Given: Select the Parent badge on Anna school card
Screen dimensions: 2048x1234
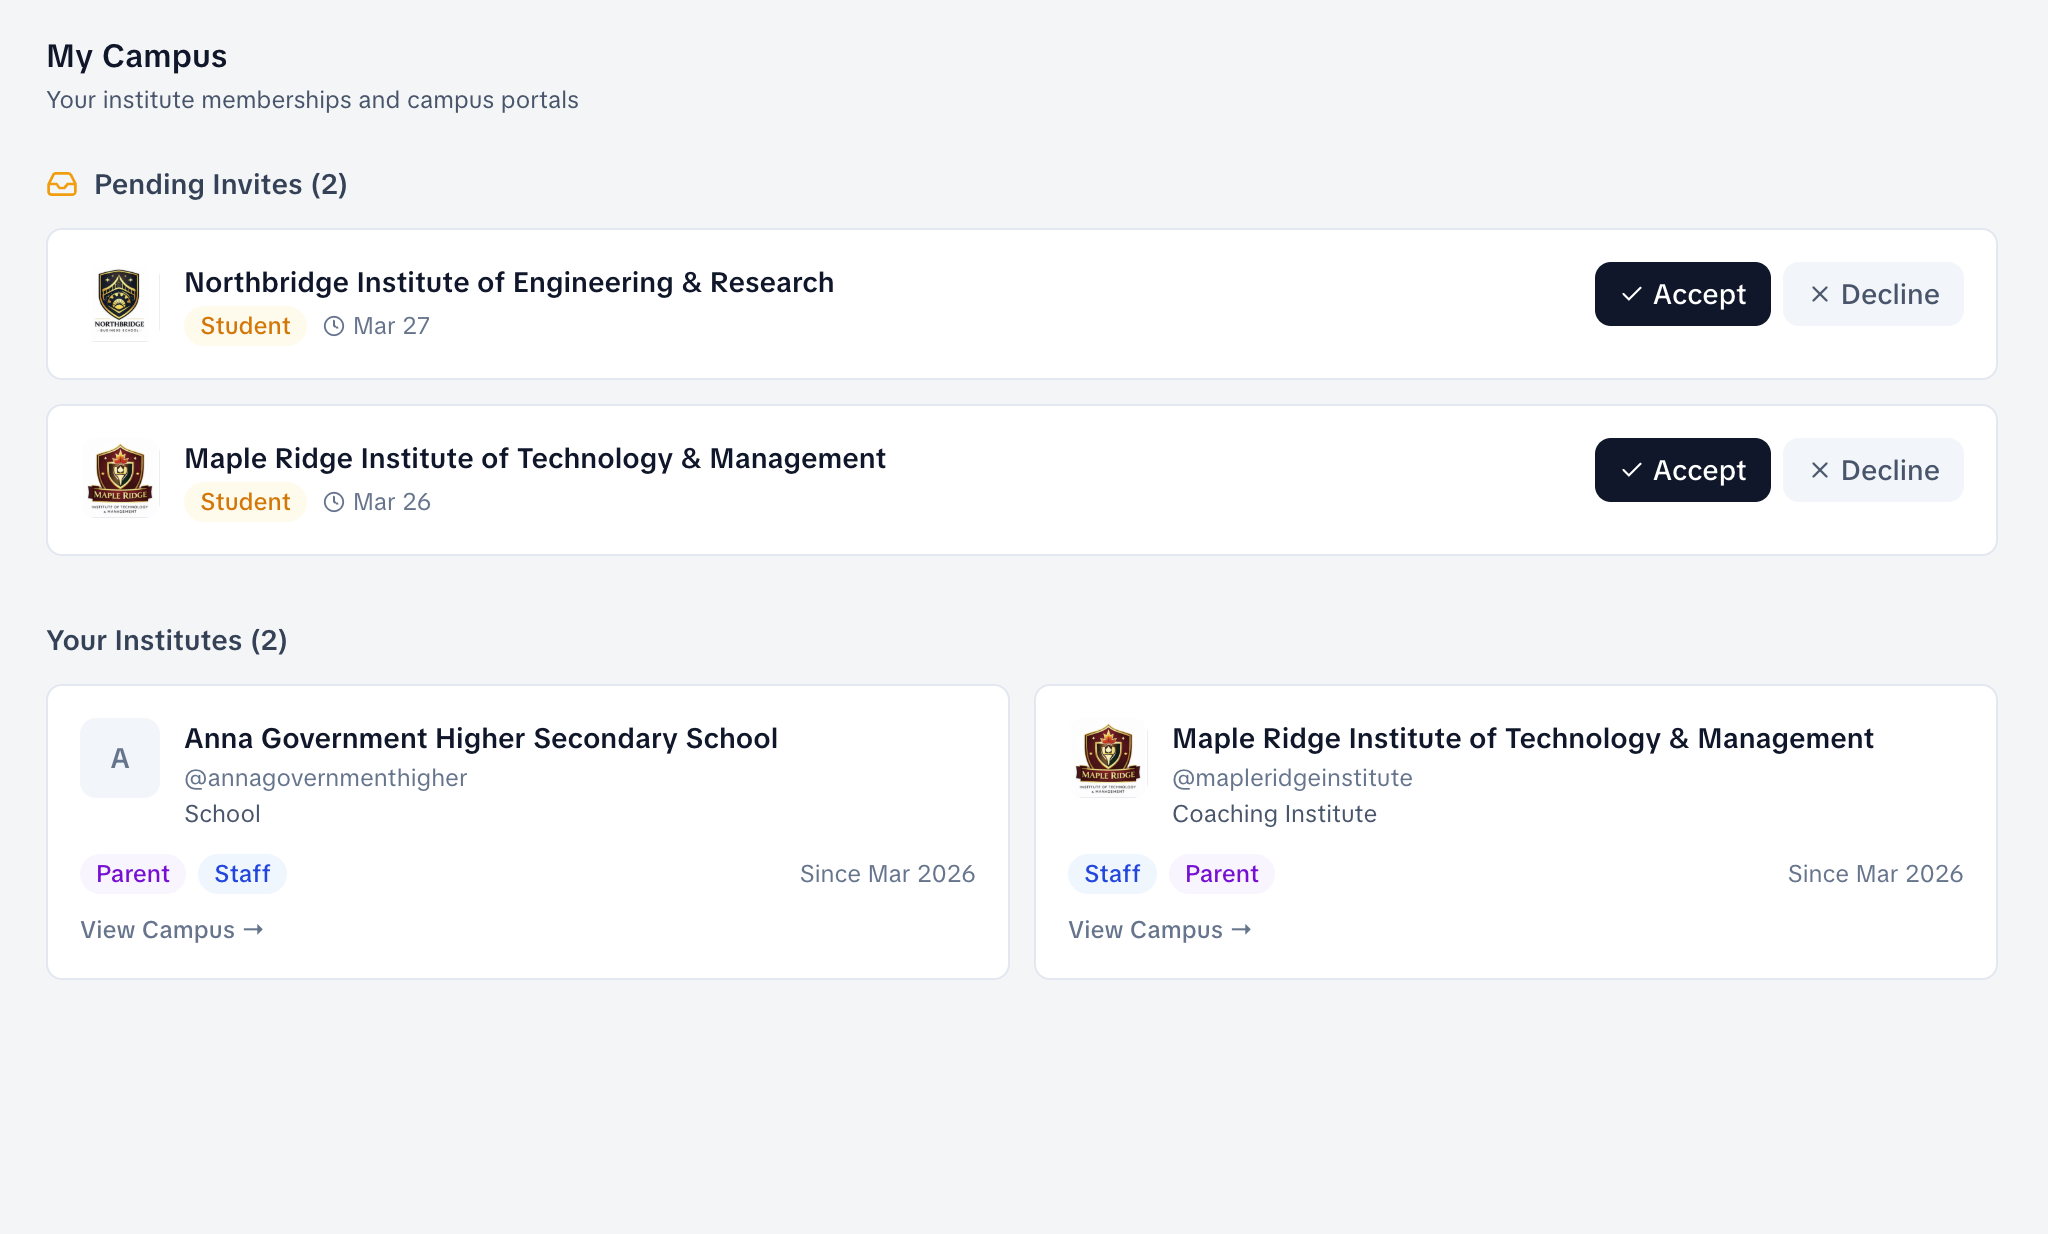Looking at the screenshot, I should 132,873.
